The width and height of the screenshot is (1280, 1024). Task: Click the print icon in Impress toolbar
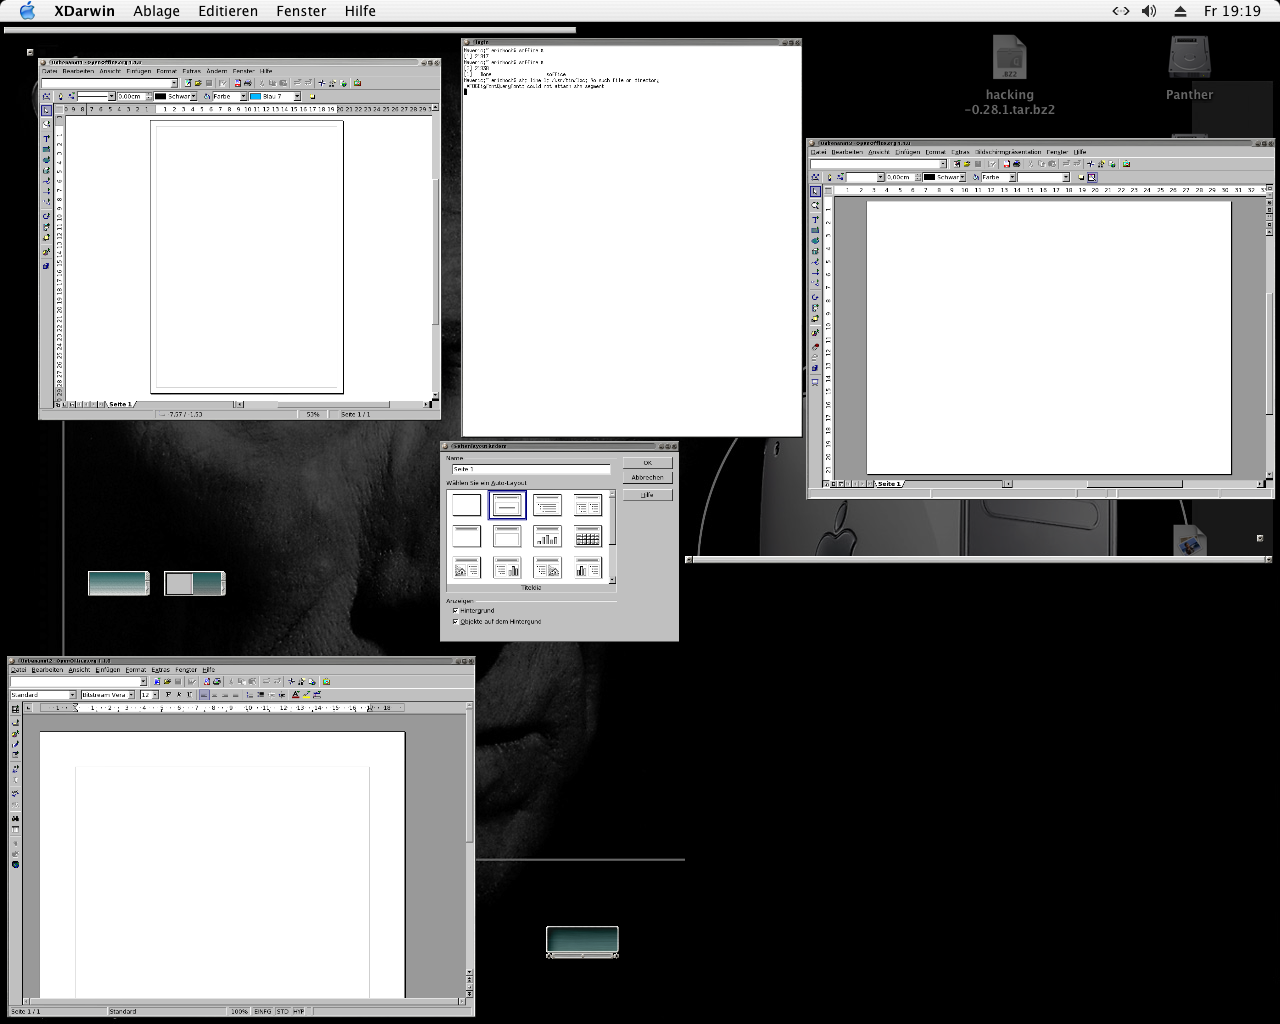pyautogui.click(x=1017, y=164)
